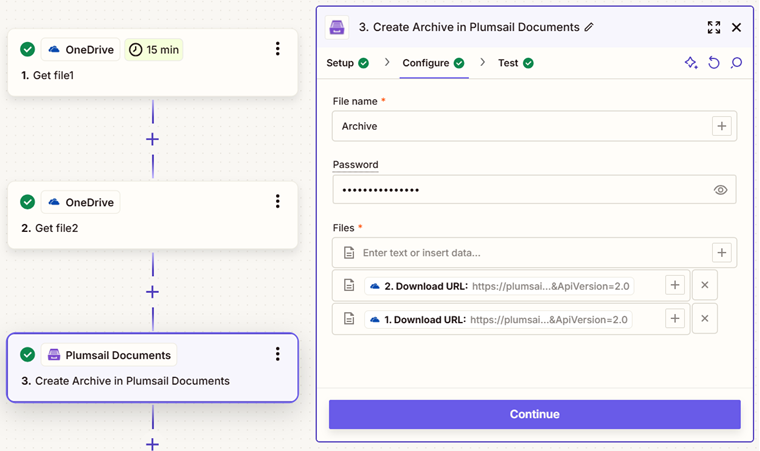Show the password with the eye icon
The image size is (760, 451).
pos(721,190)
